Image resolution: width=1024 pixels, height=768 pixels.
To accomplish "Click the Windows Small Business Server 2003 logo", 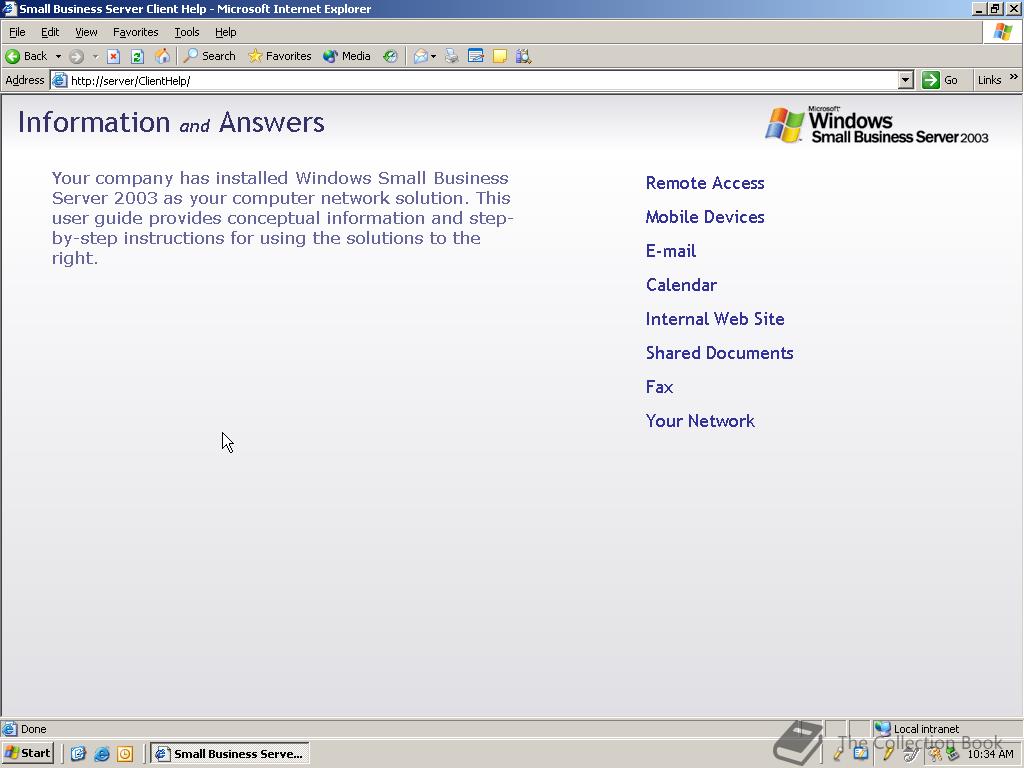I will point(876,125).
